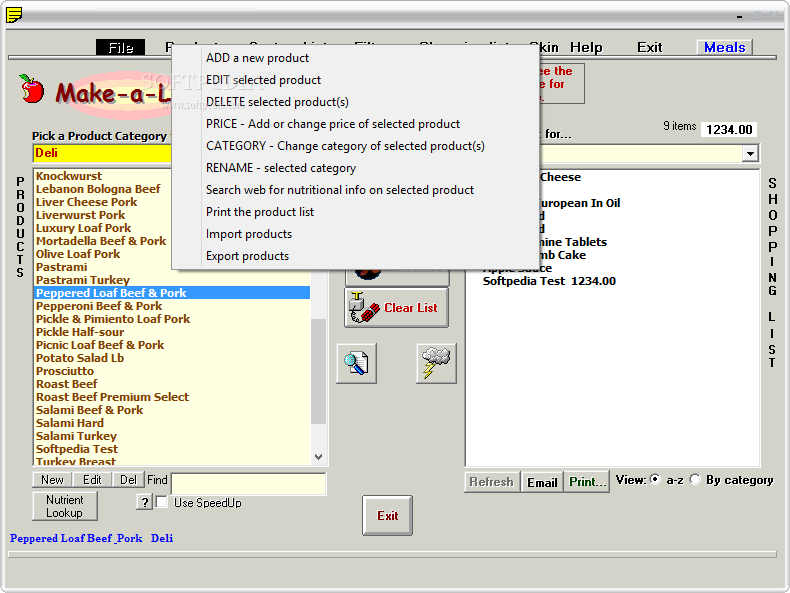Expand the shopping list dropdown arrow
The image size is (790, 593).
coord(750,153)
